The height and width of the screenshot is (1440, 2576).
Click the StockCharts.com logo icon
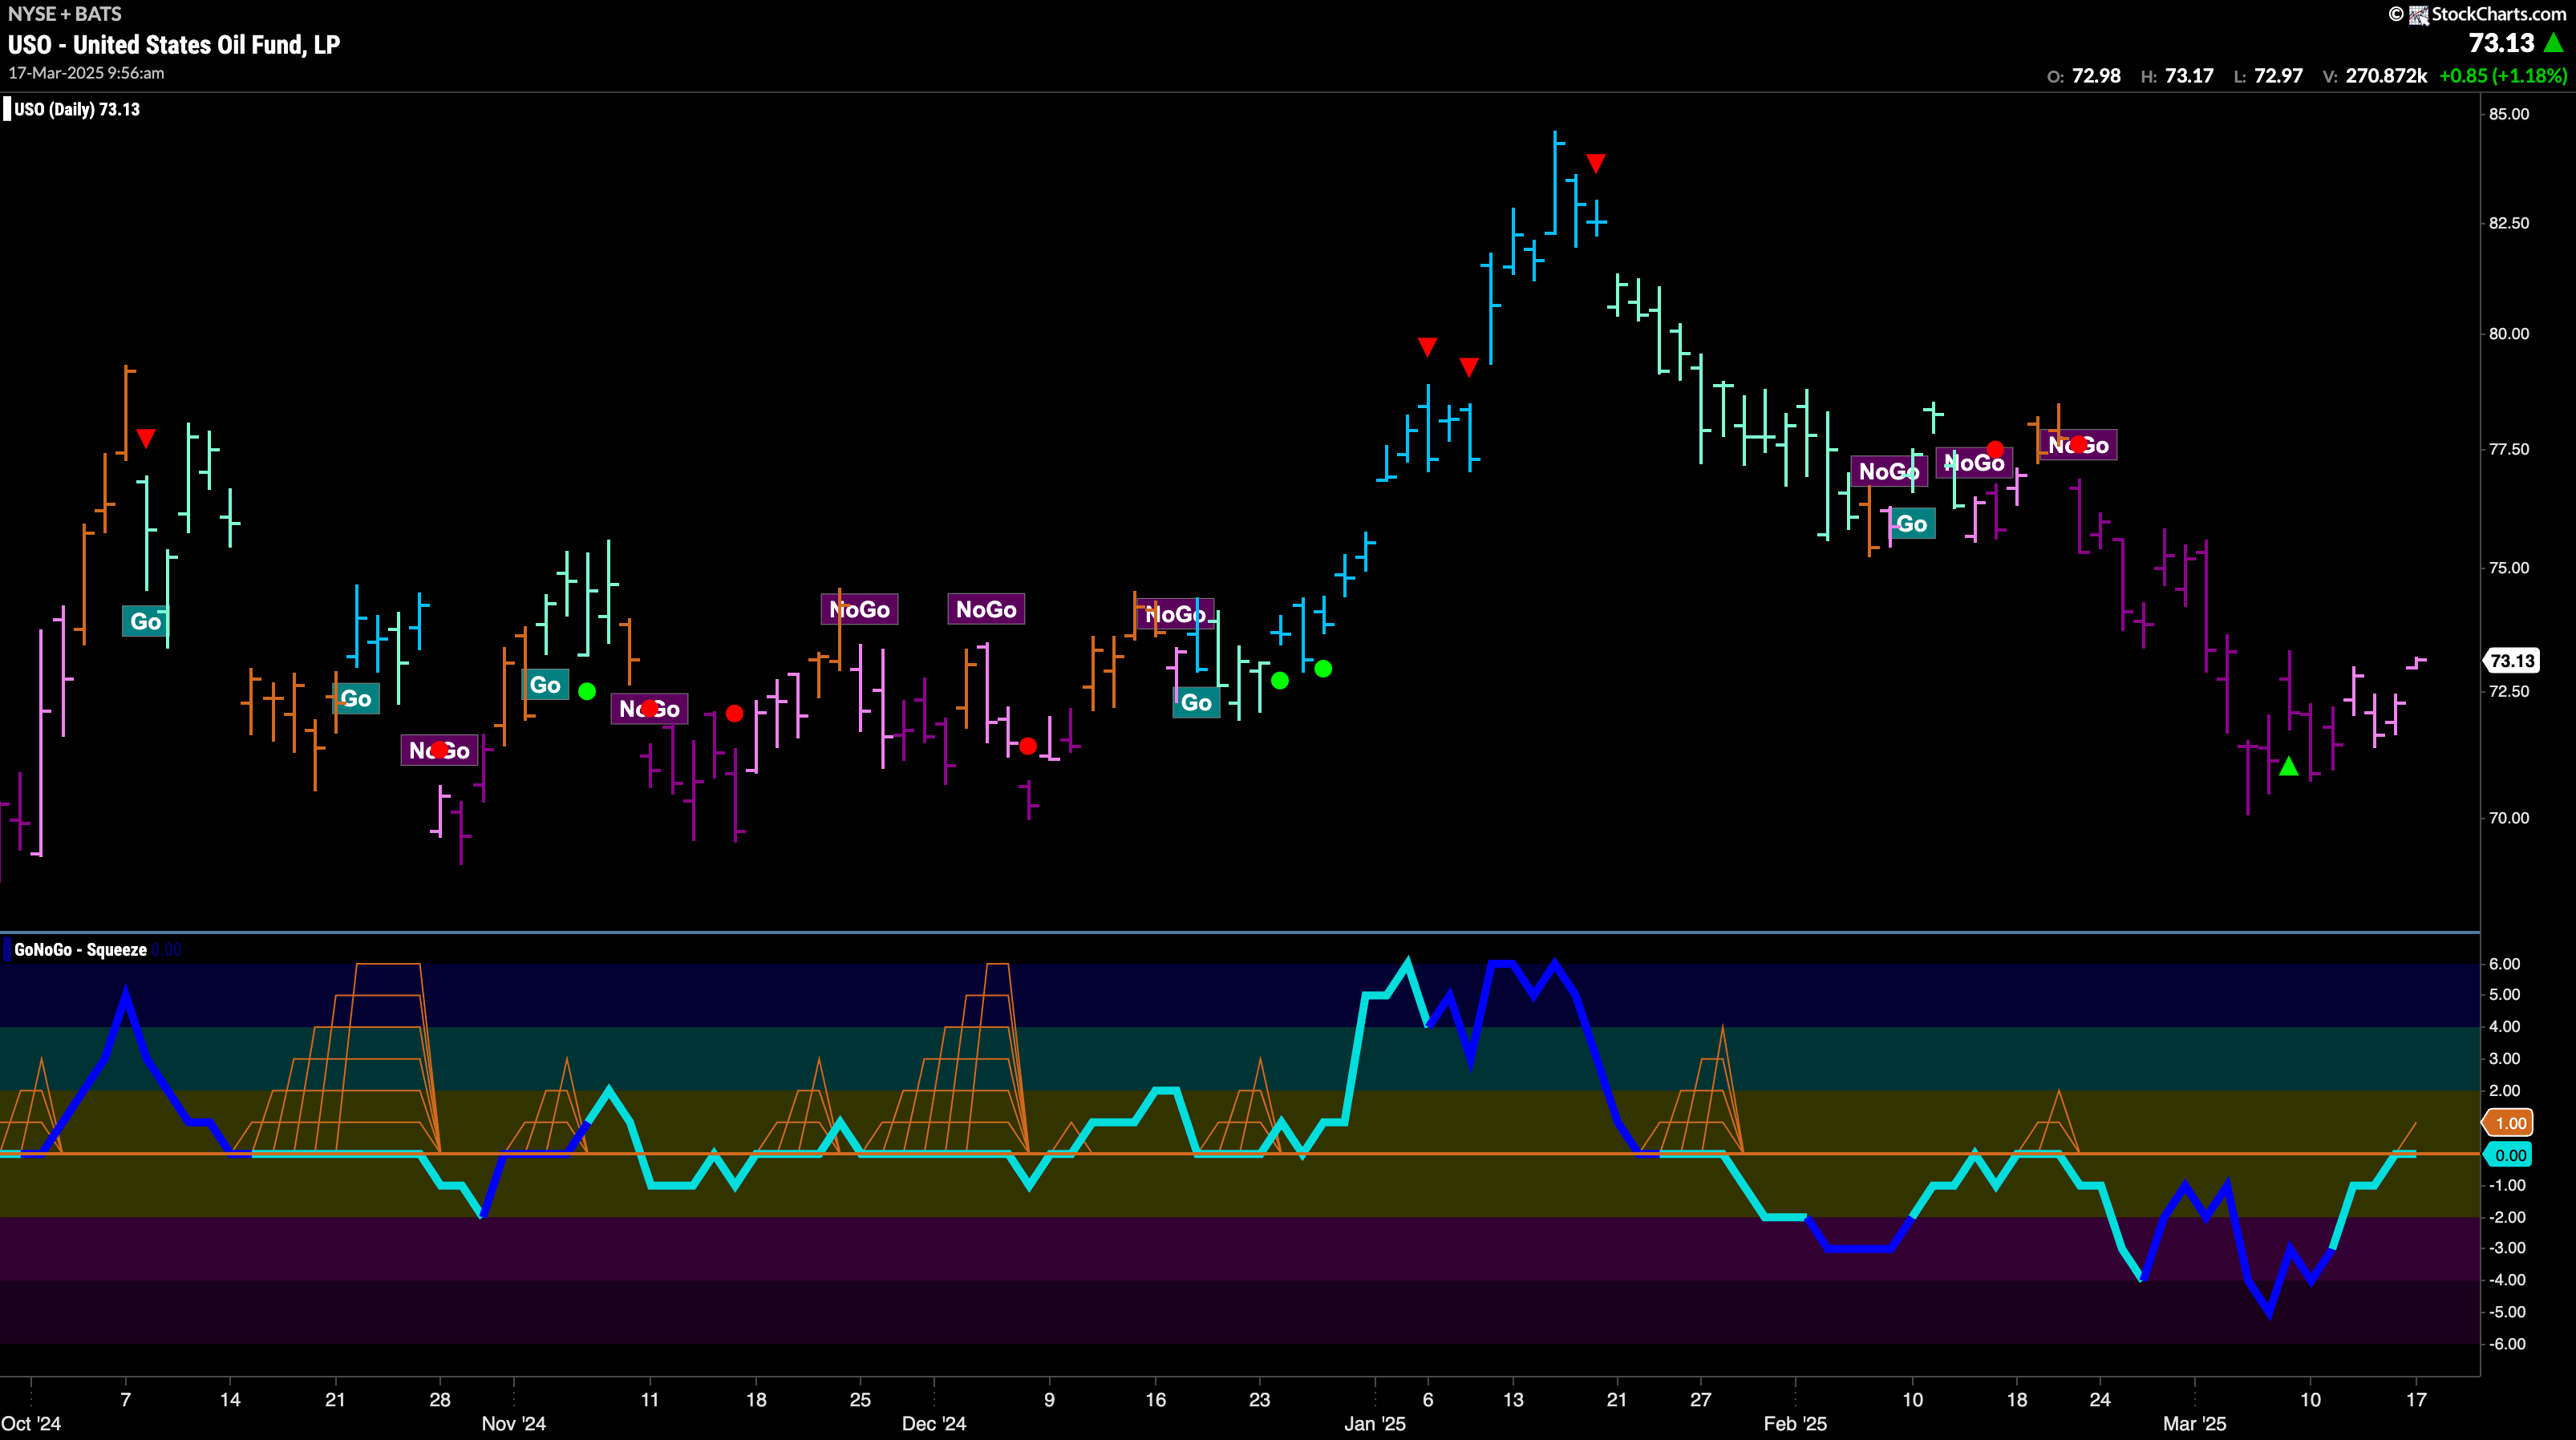pyautogui.click(x=2418, y=14)
